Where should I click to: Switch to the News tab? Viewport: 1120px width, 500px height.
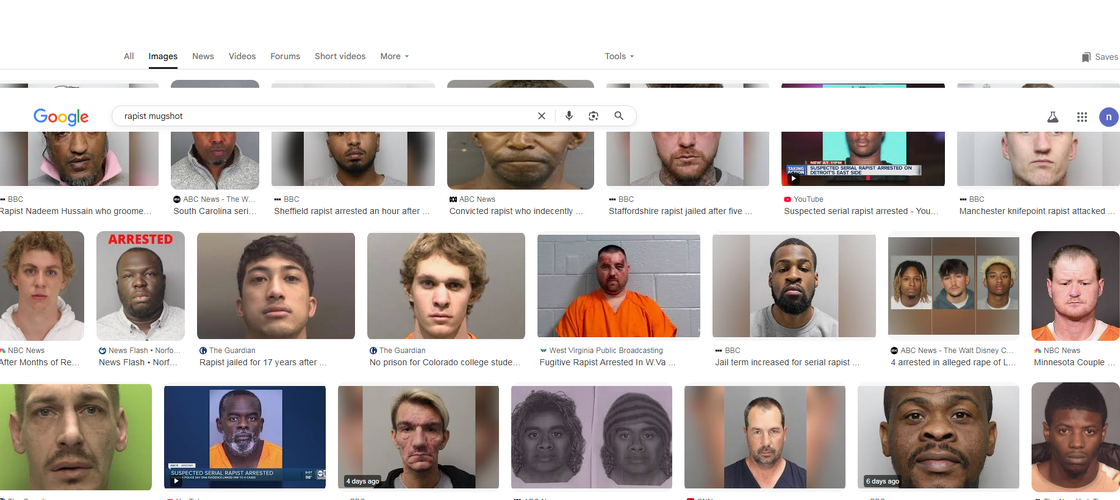tap(203, 56)
